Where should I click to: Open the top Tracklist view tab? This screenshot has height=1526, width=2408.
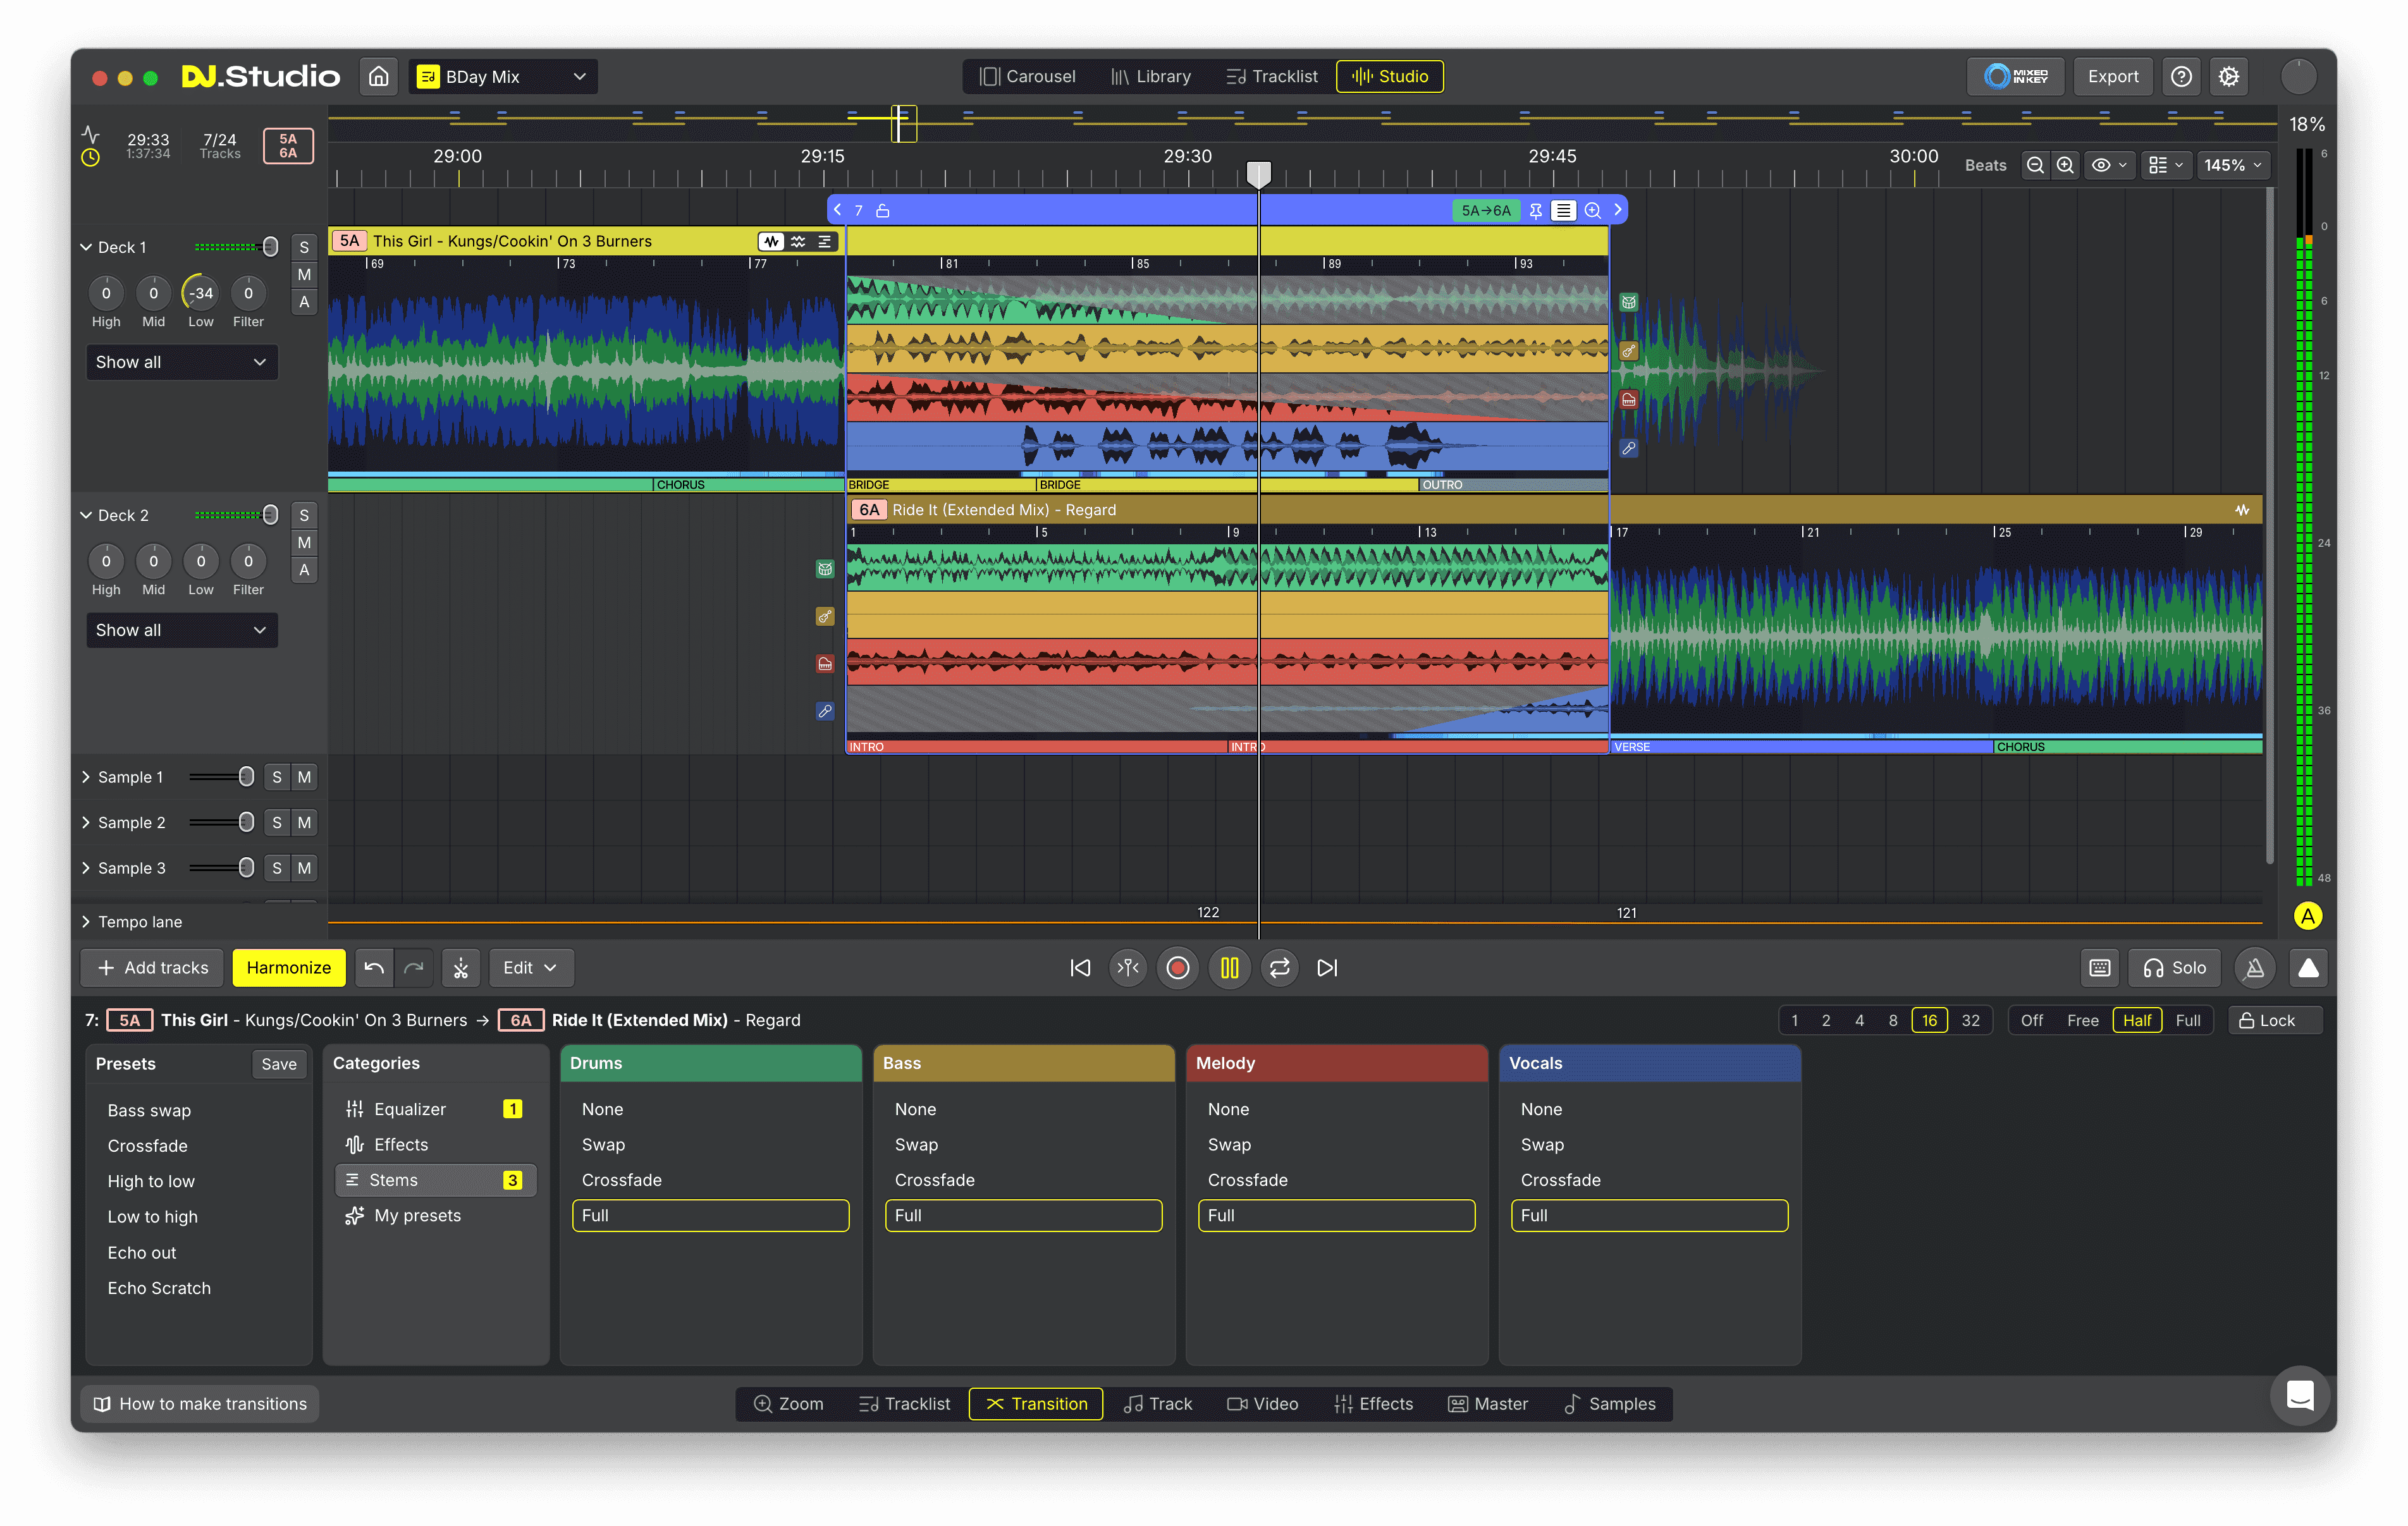1271,76
